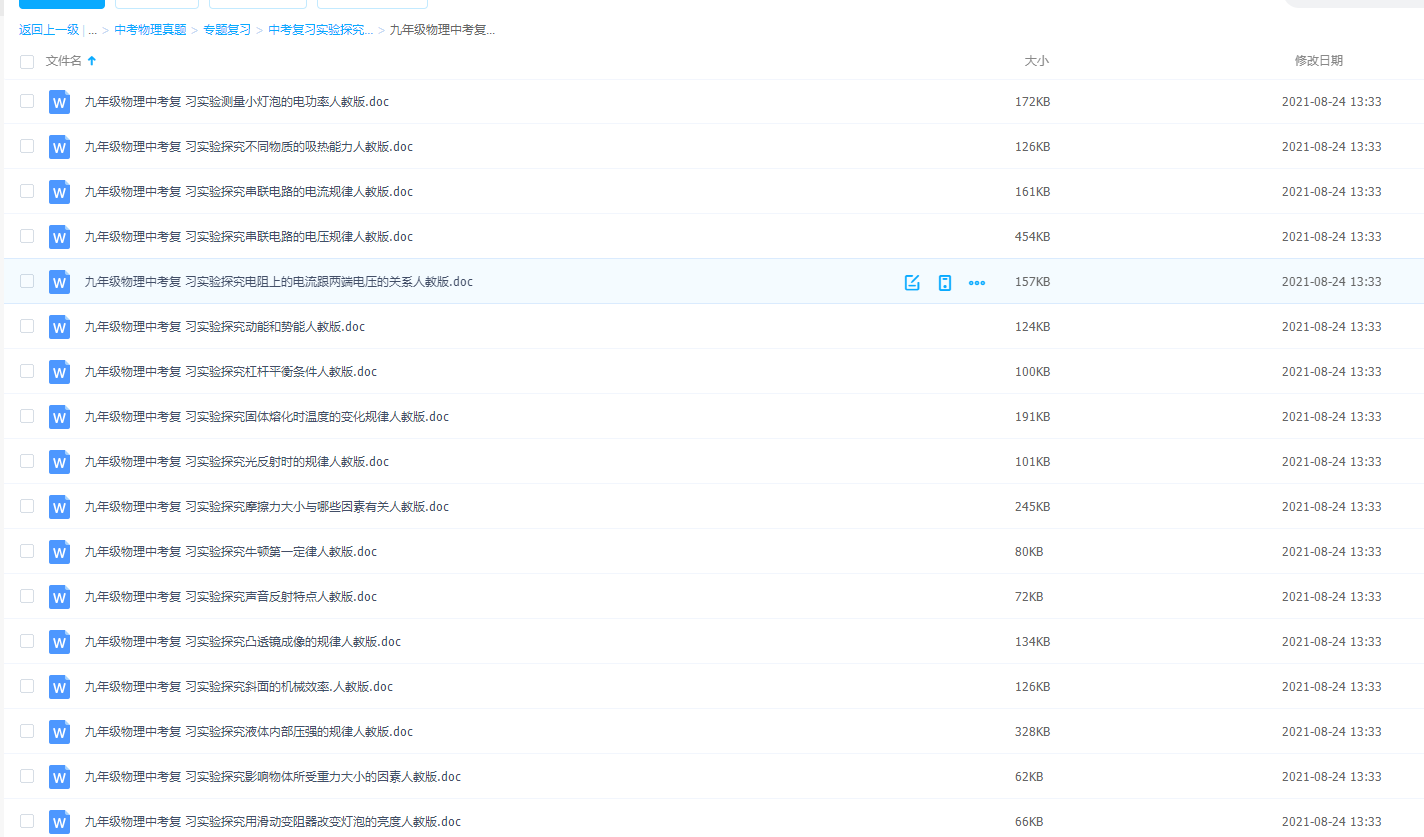The width and height of the screenshot is (1424, 837).
Task: Tick checkbox for 探究声音反射特点 file
Action: (x=27, y=596)
